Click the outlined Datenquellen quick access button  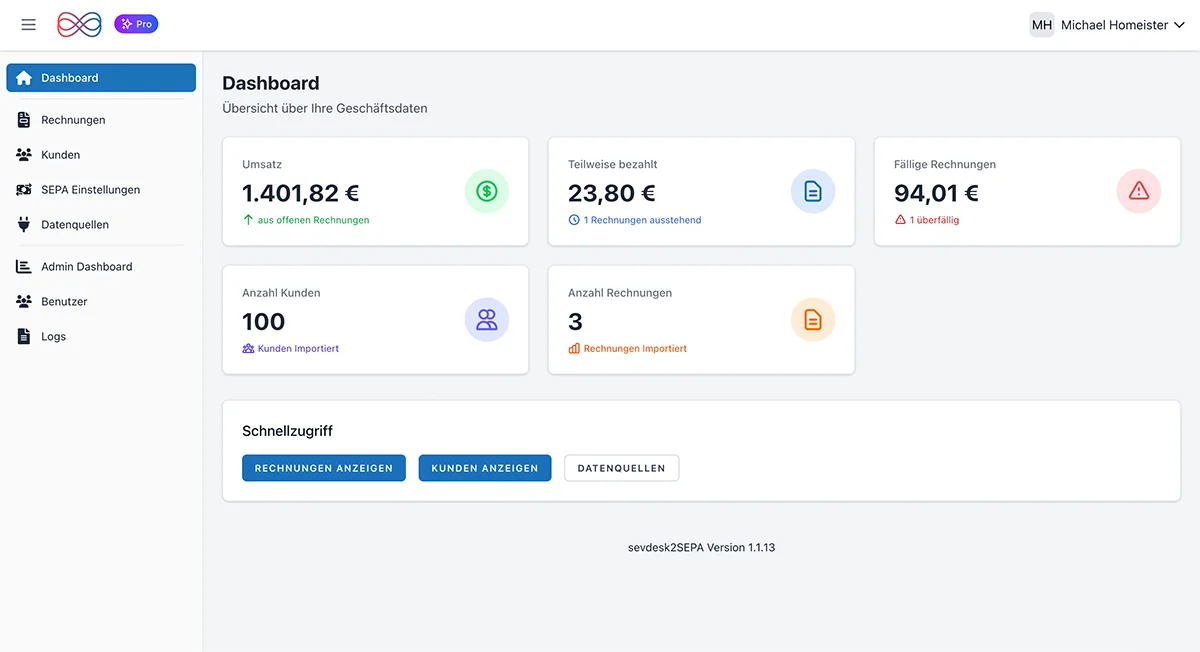pos(621,468)
